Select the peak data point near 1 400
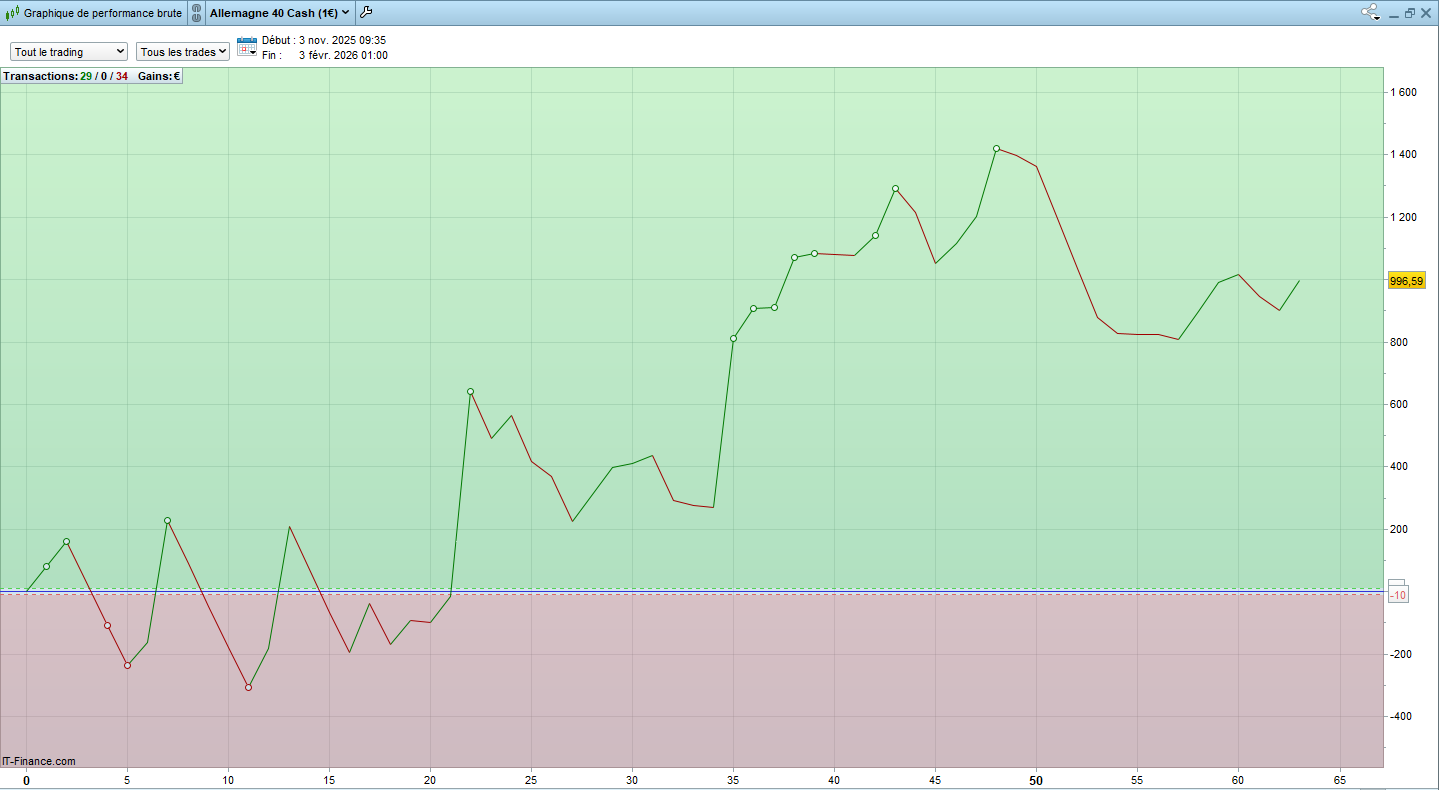The image size is (1439, 790). coord(996,148)
